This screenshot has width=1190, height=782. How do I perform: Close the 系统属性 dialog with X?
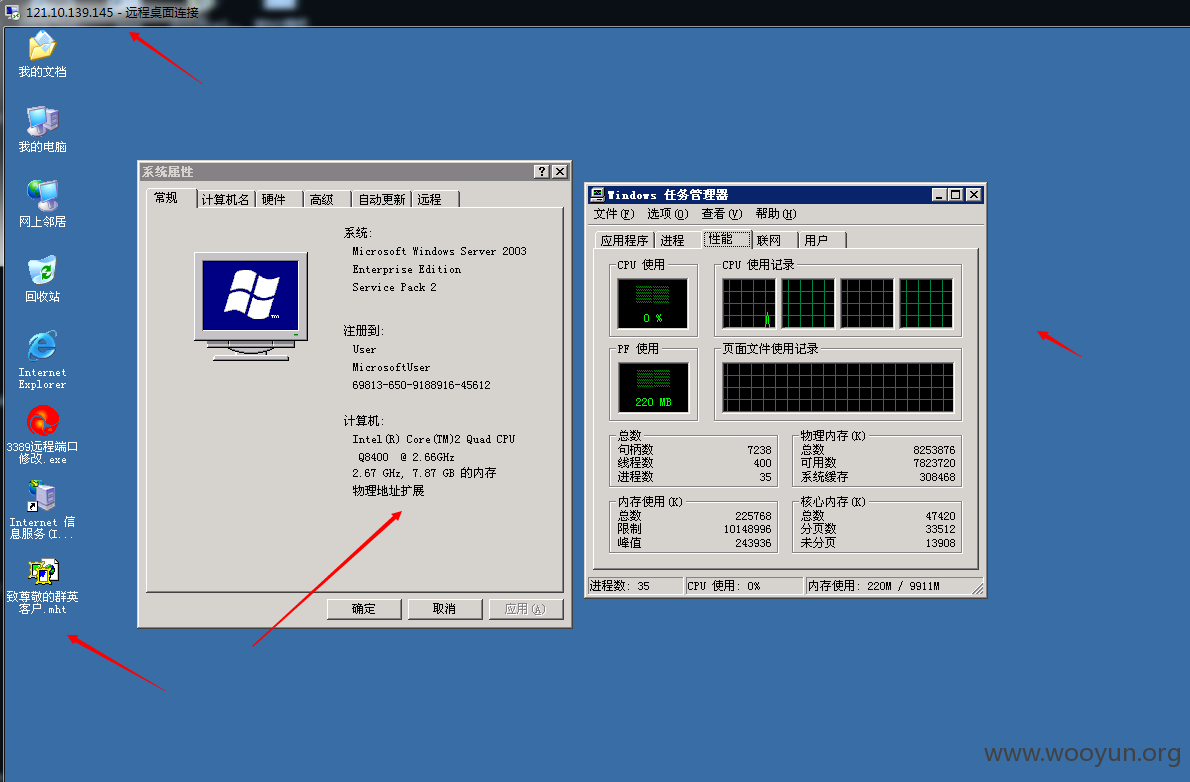(559, 172)
